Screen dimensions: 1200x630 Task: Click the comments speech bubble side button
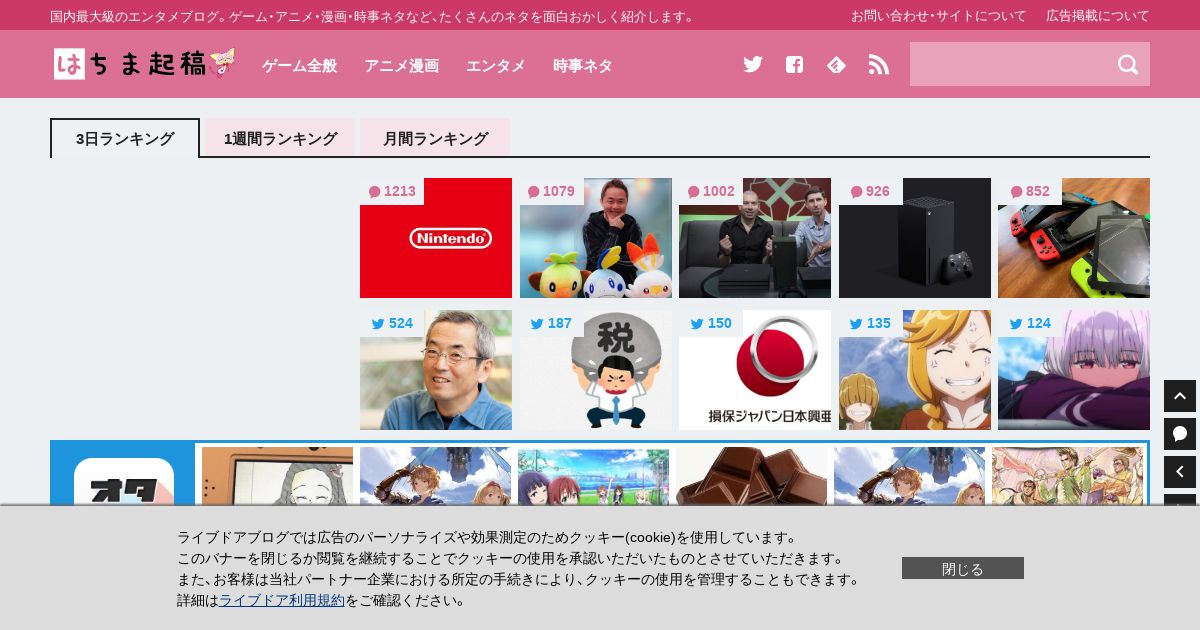pyautogui.click(x=1180, y=434)
